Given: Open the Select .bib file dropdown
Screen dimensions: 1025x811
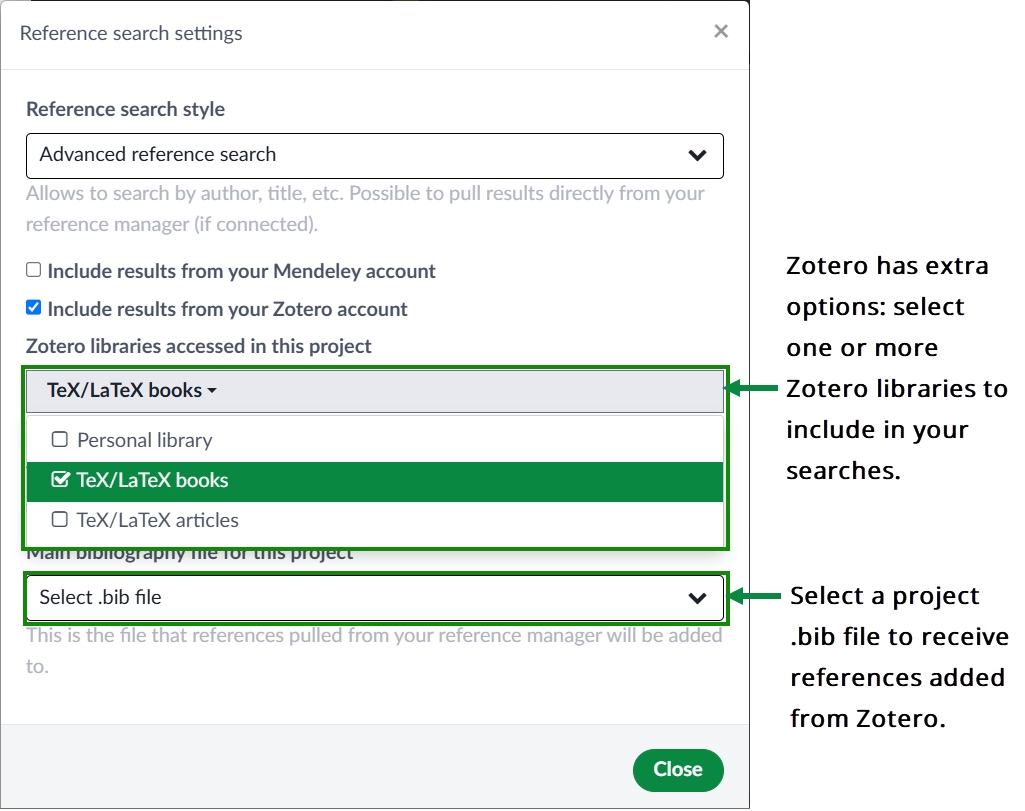Looking at the screenshot, I should coord(374,598).
